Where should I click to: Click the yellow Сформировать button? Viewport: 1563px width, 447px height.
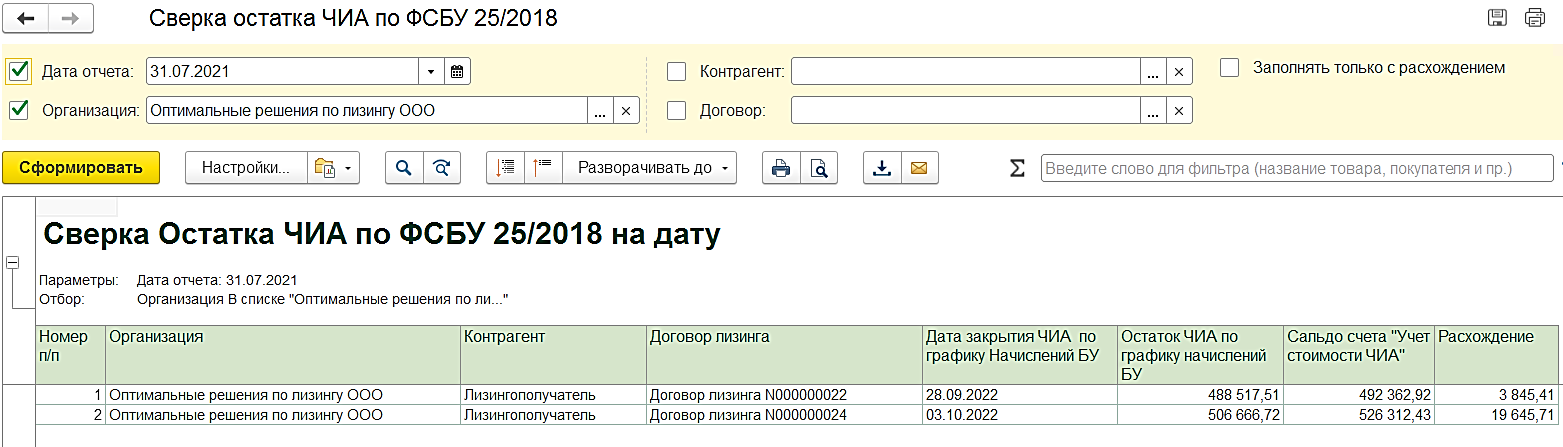[x=81, y=168]
